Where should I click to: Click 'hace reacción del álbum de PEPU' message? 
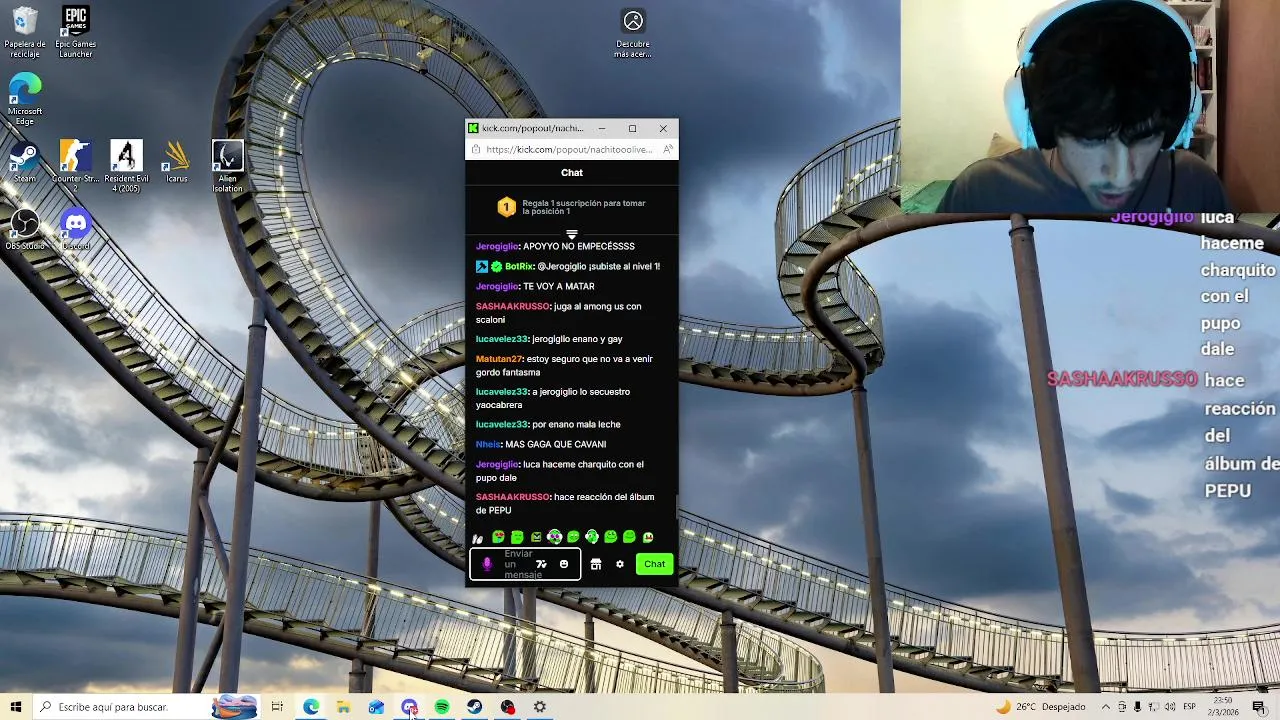565,504
